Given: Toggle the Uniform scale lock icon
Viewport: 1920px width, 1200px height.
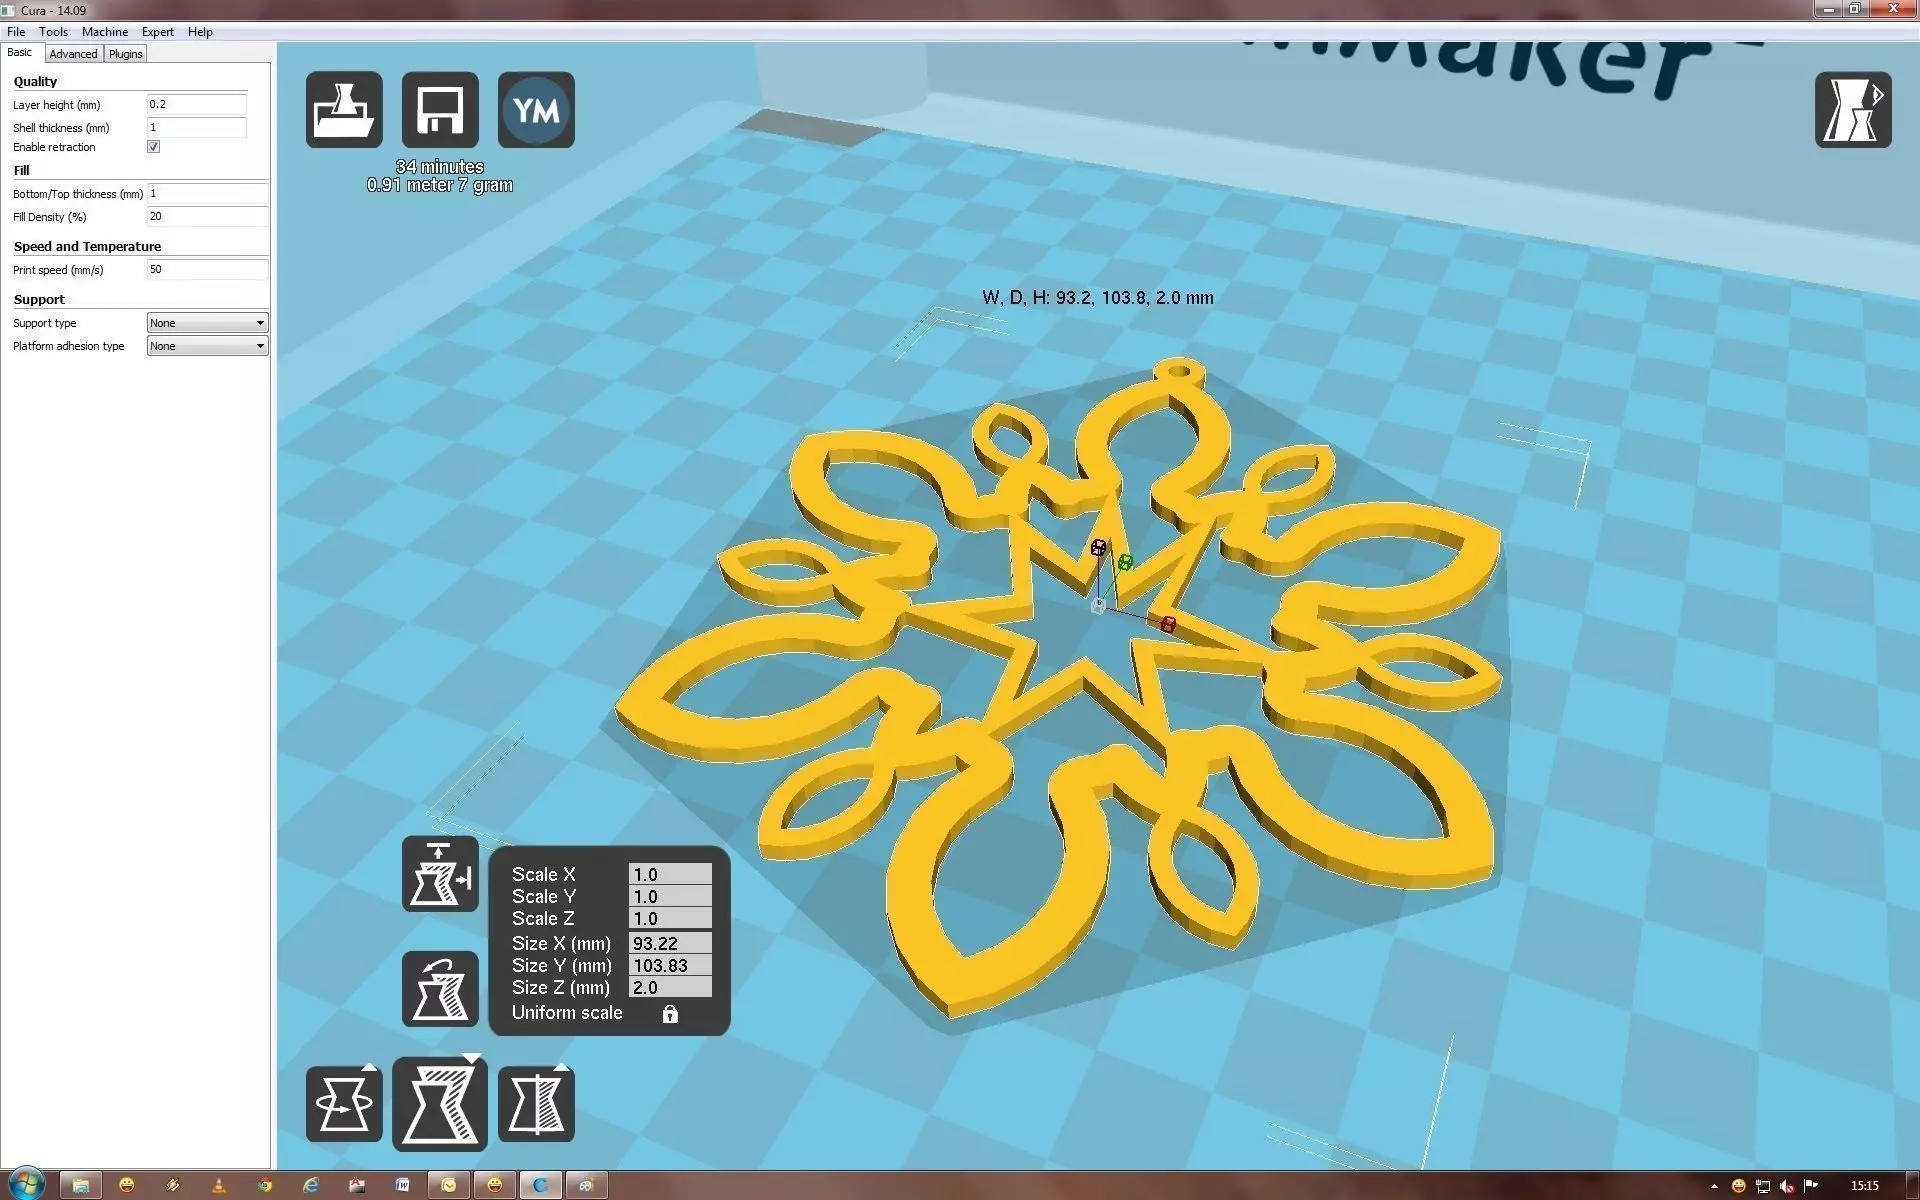Looking at the screenshot, I should (670, 1014).
